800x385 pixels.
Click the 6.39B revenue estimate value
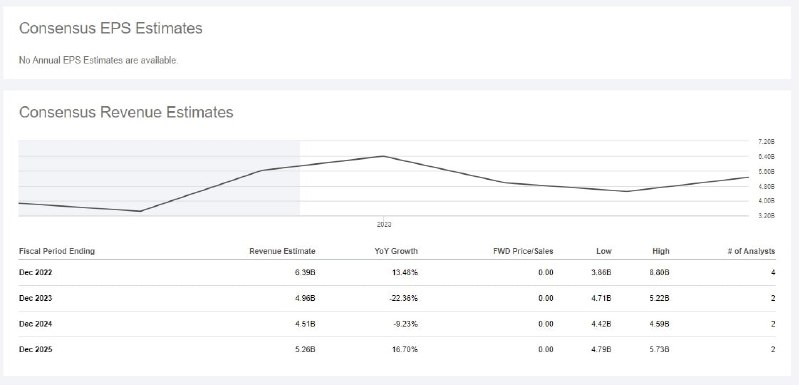click(x=305, y=273)
